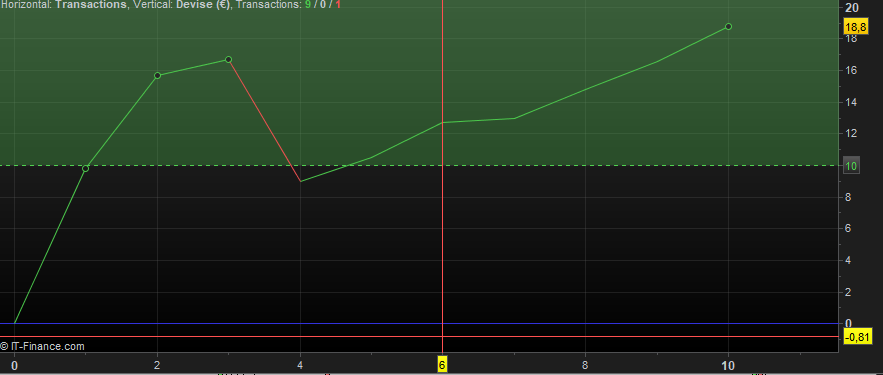Viewport: 883px width, 375px height.
Task: Click the green dashed horizontal line
Action: (419, 166)
